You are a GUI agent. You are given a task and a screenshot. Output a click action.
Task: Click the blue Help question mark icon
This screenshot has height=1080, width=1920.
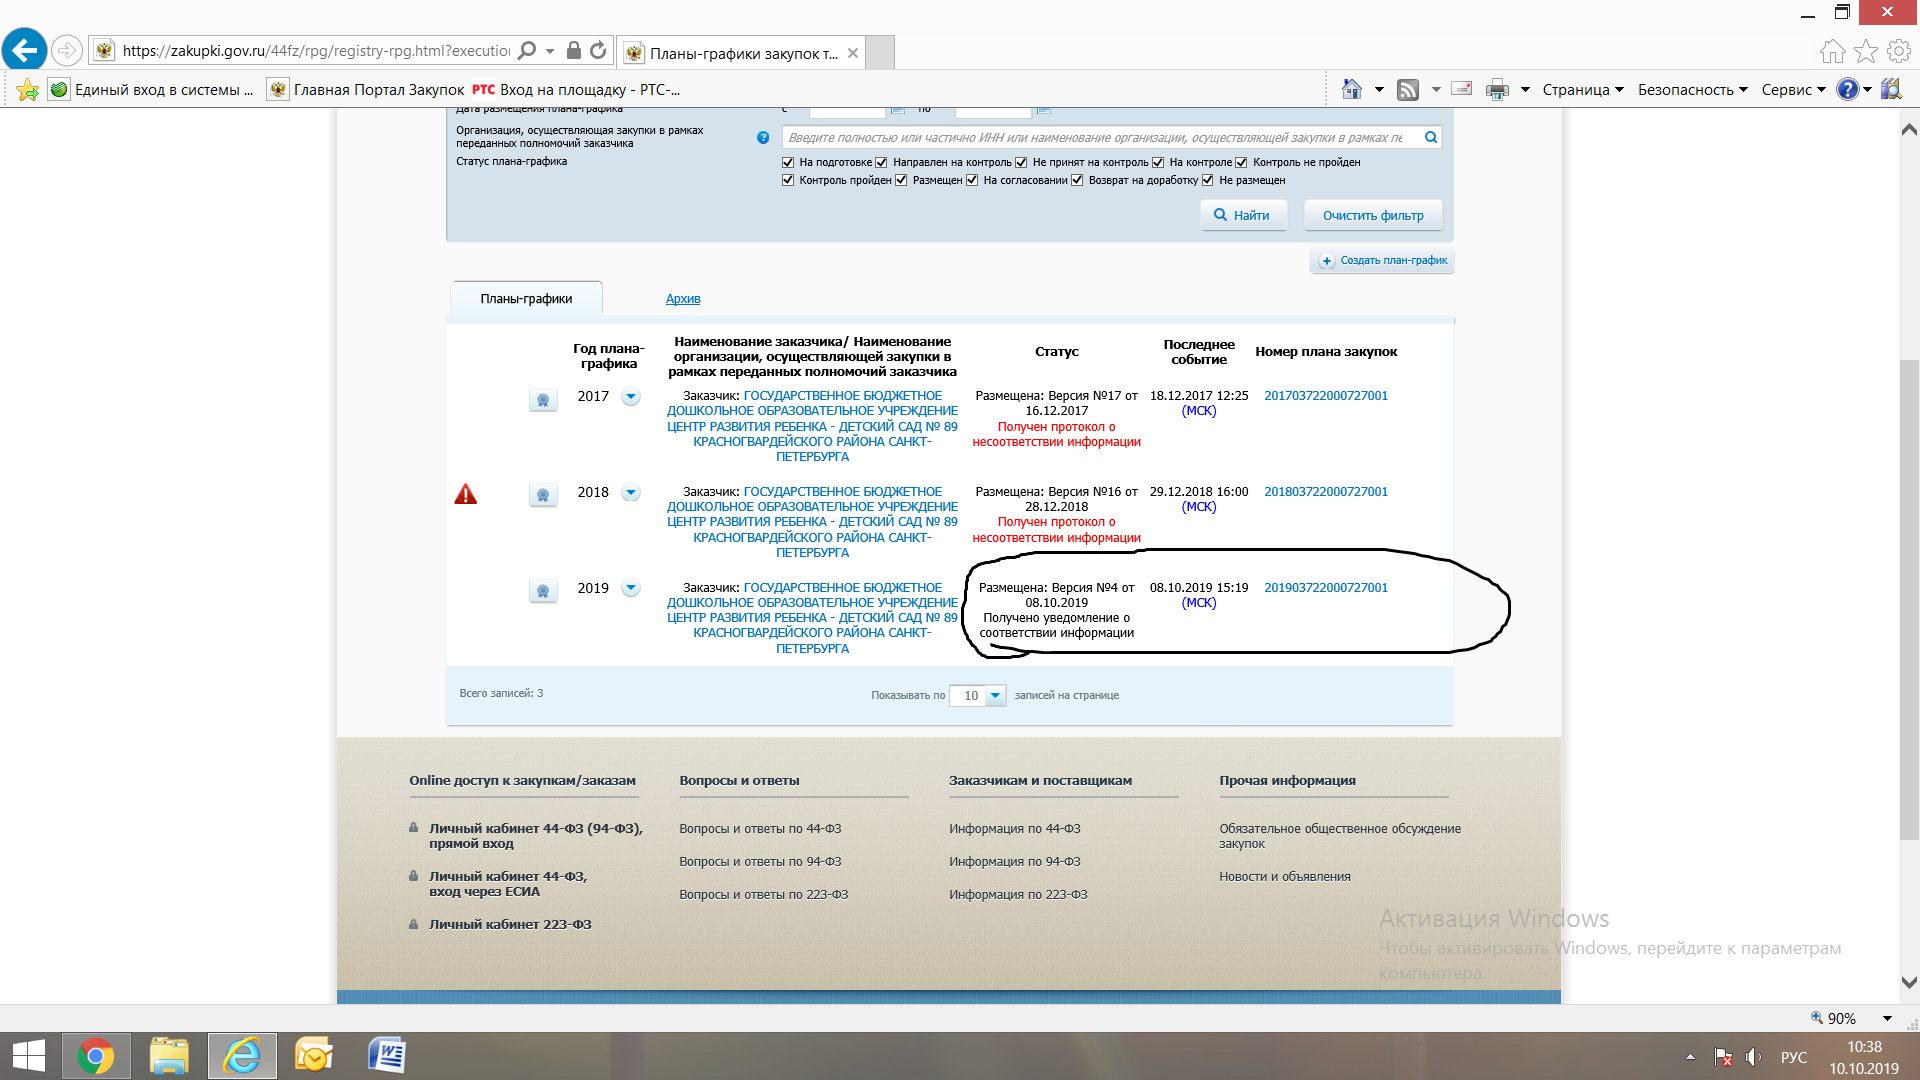[x=1847, y=89]
